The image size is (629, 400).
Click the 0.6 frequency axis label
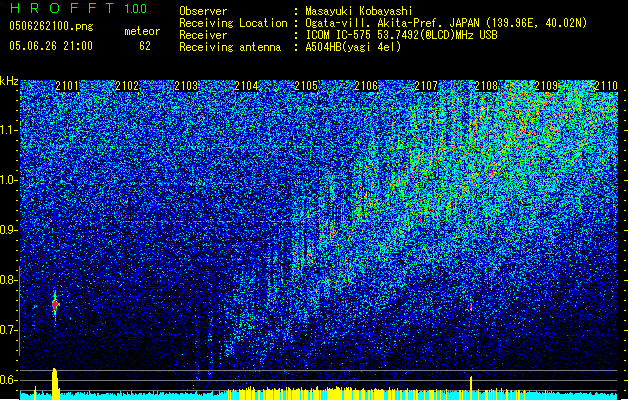pos(9,380)
